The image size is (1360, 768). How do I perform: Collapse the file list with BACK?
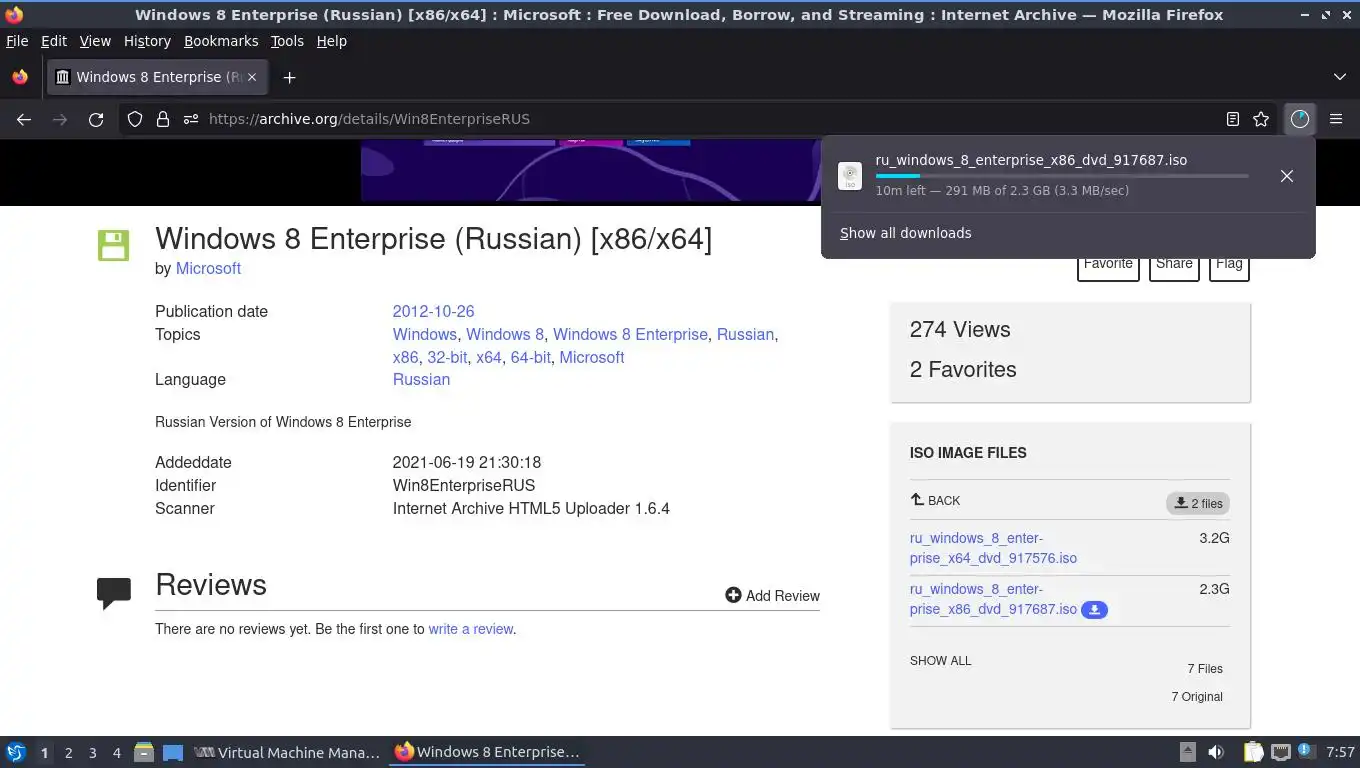pyautogui.click(x=935, y=501)
